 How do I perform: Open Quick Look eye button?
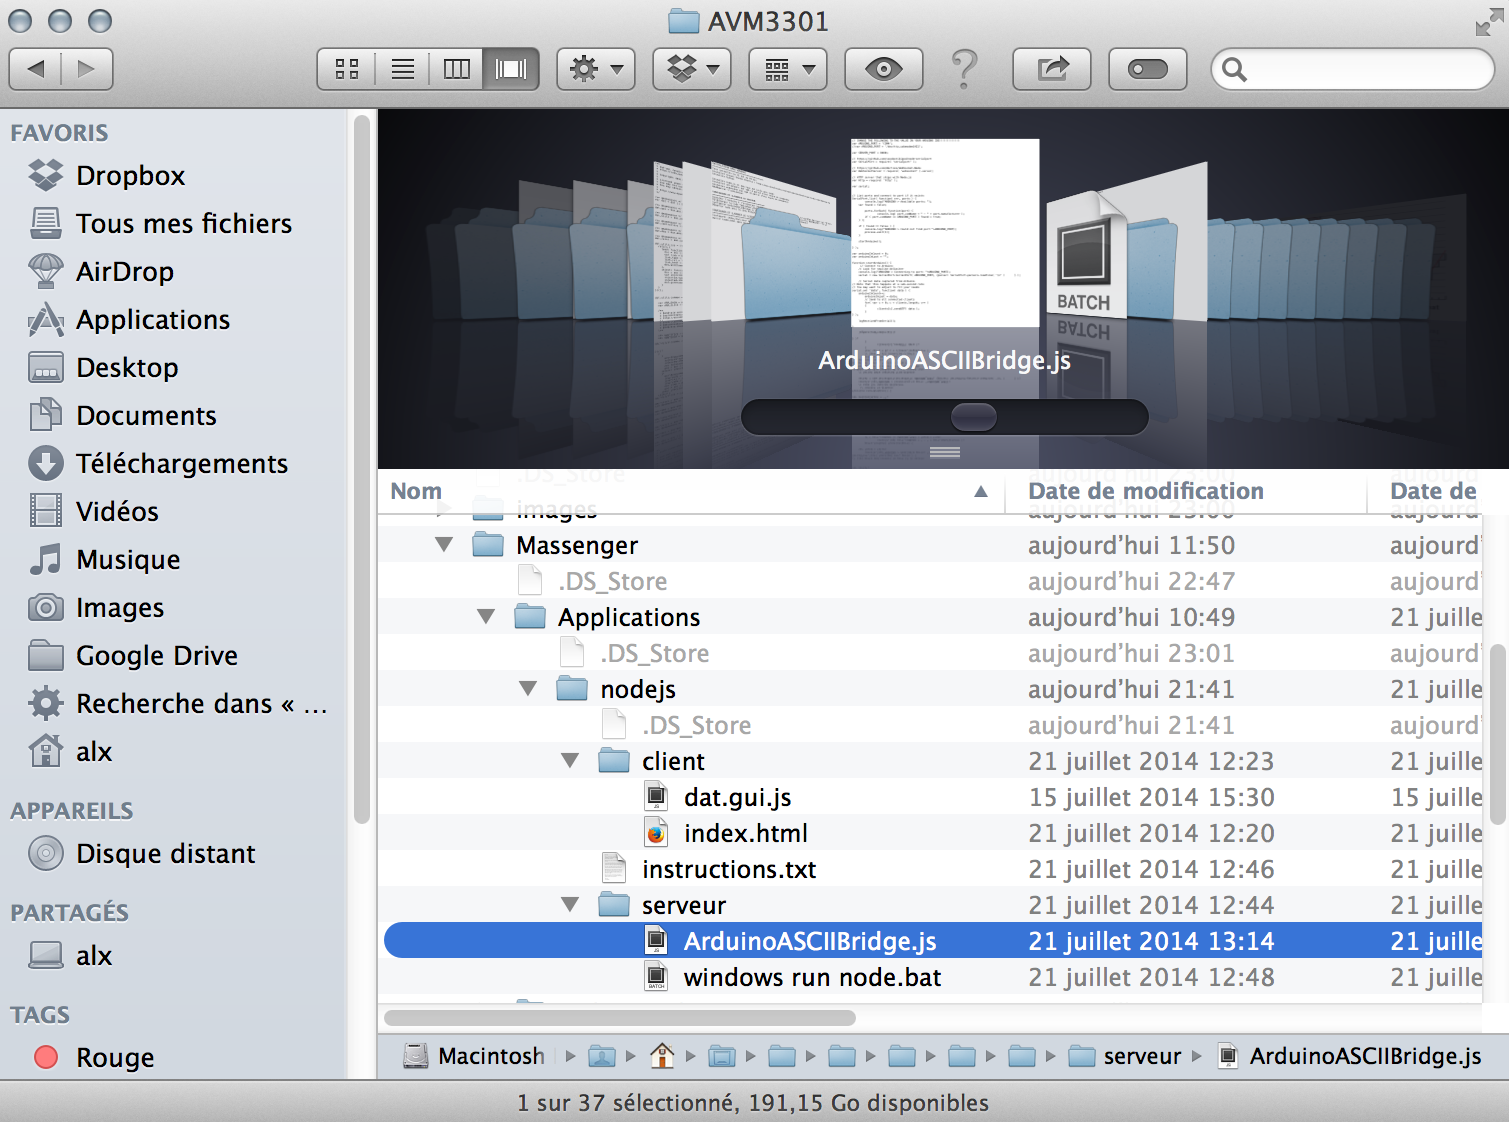(x=883, y=69)
